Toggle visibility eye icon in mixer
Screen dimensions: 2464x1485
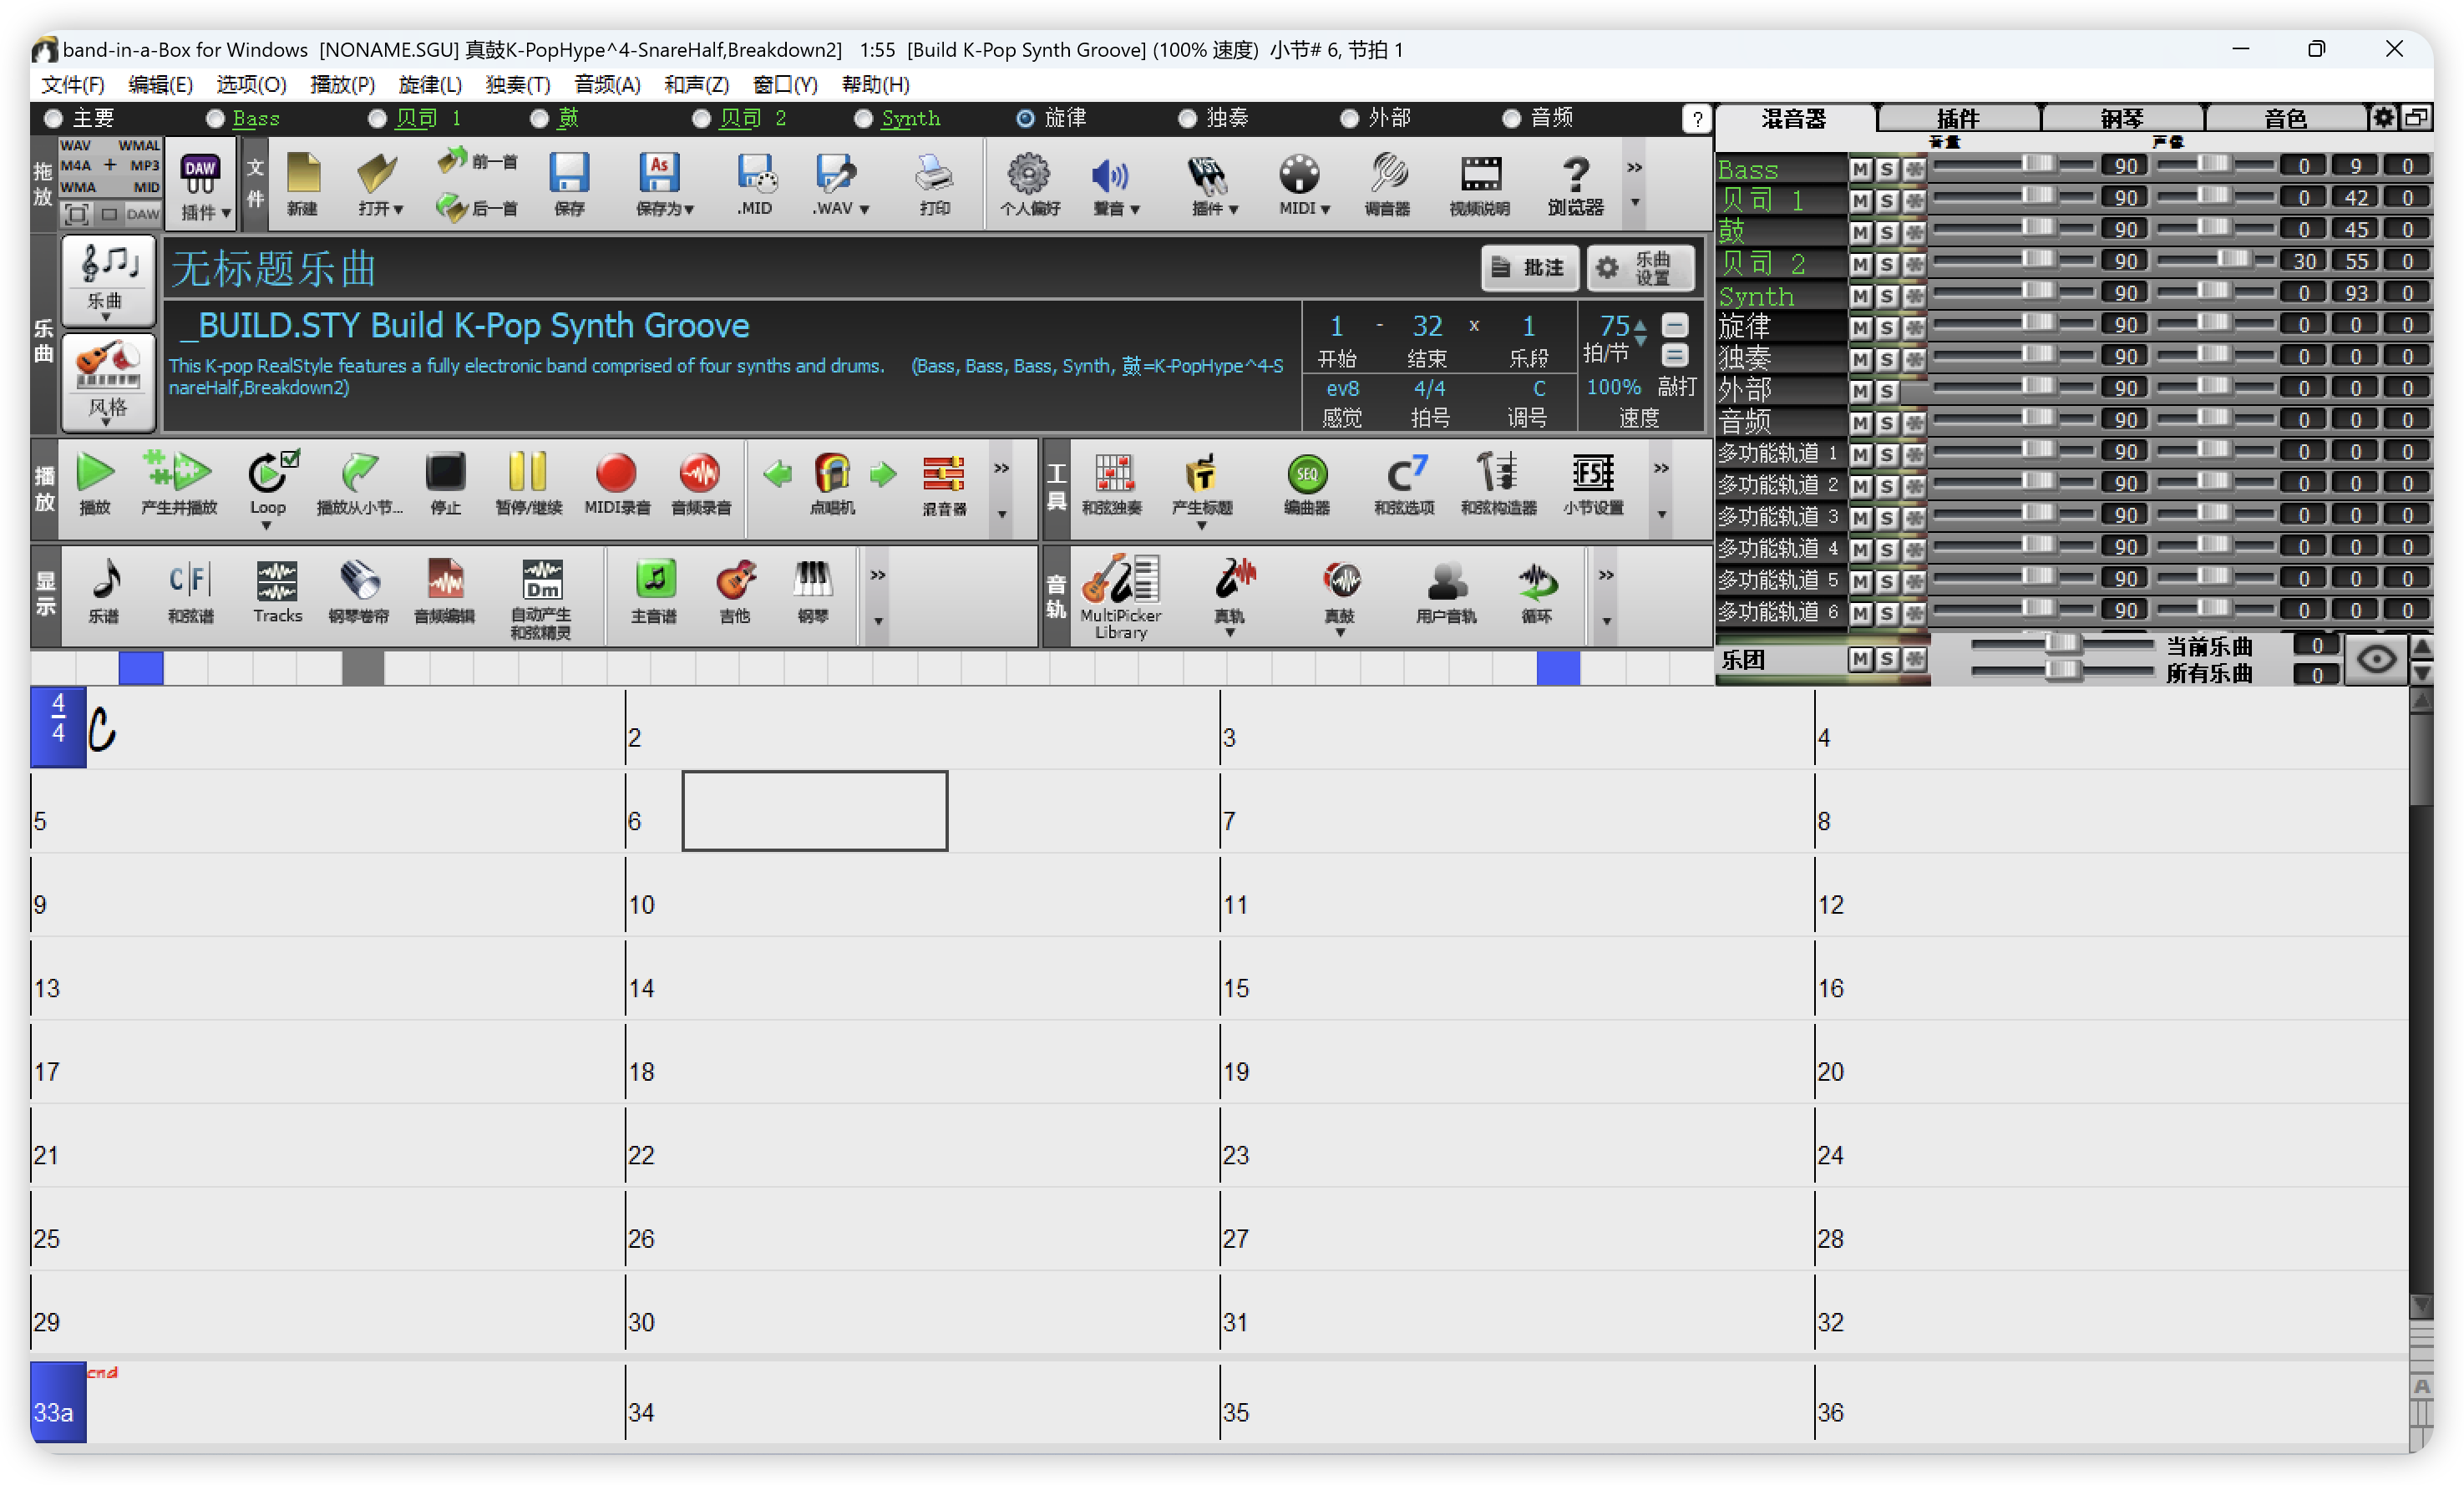tap(2376, 659)
